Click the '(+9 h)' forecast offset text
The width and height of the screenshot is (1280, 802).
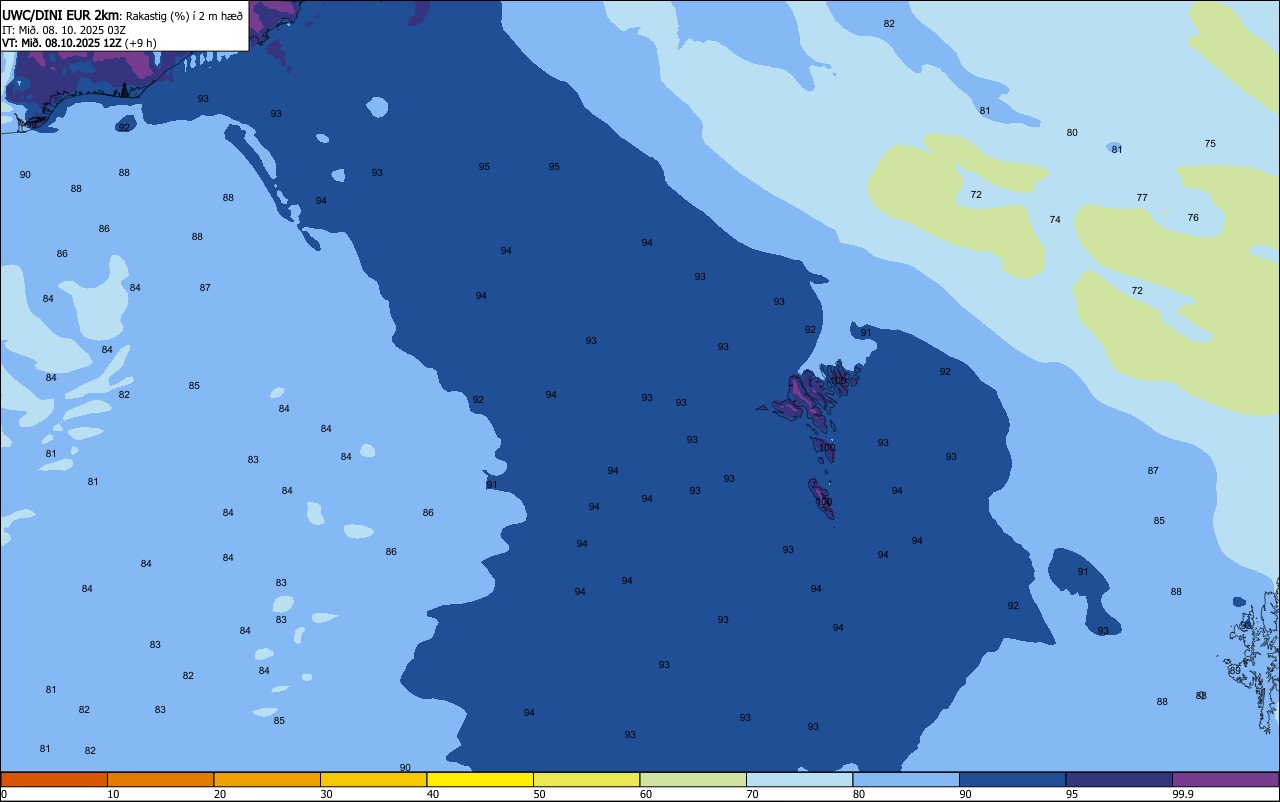point(141,43)
